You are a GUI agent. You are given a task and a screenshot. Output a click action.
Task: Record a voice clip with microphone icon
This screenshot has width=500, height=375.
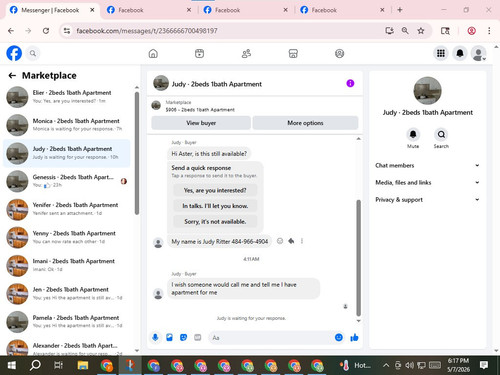point(155,337)
